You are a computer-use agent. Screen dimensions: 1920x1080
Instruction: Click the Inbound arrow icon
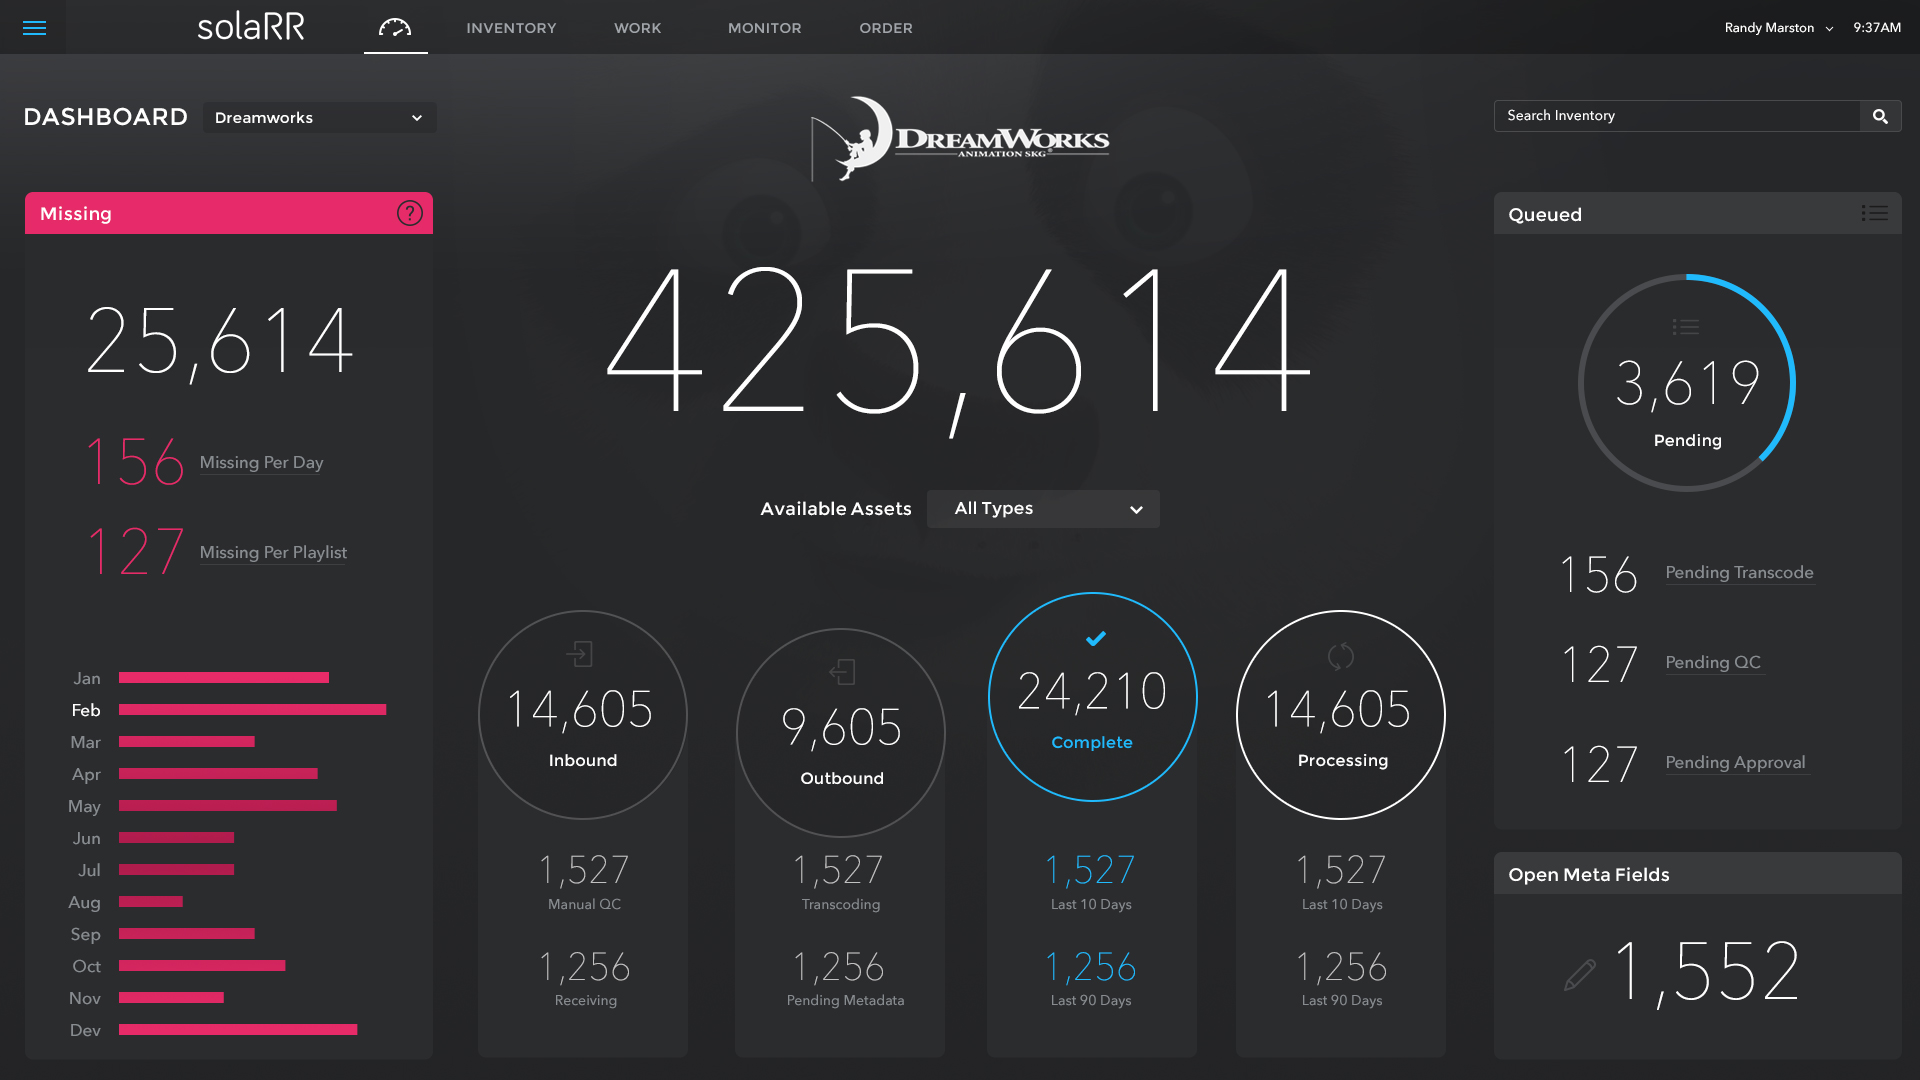[580, 654]
